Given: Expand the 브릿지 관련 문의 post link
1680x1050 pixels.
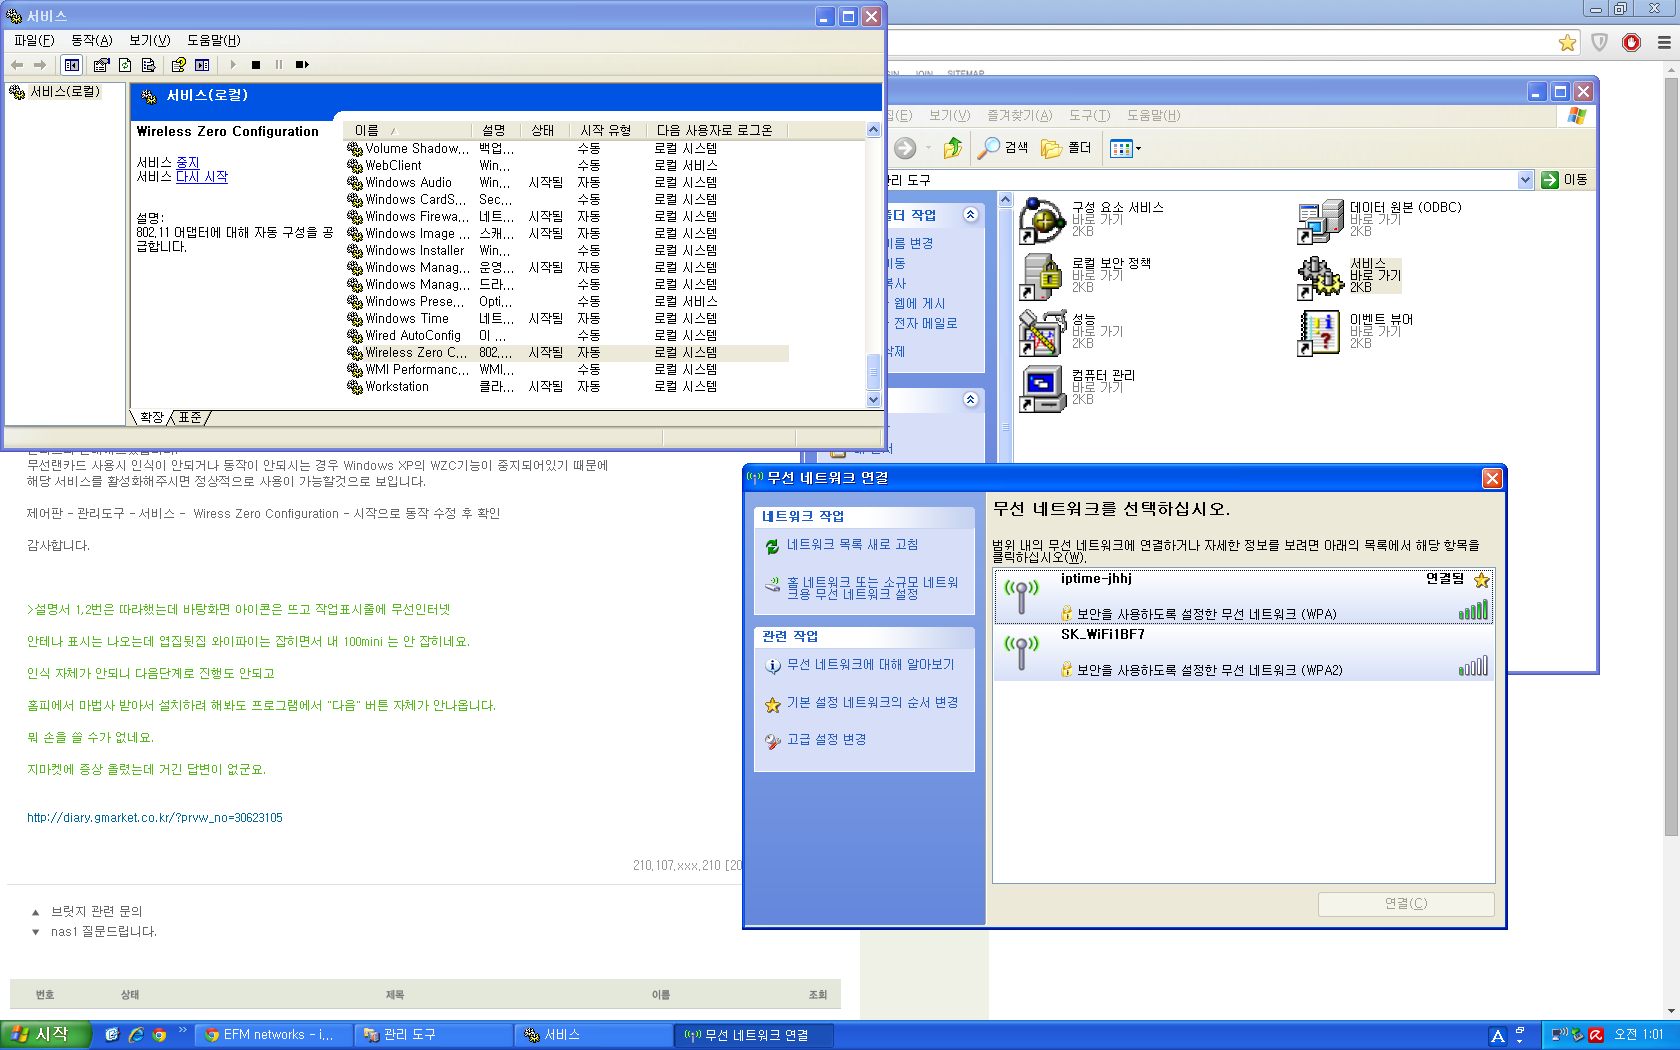Looking at the screenshot, I should click(x=97, y=911).
